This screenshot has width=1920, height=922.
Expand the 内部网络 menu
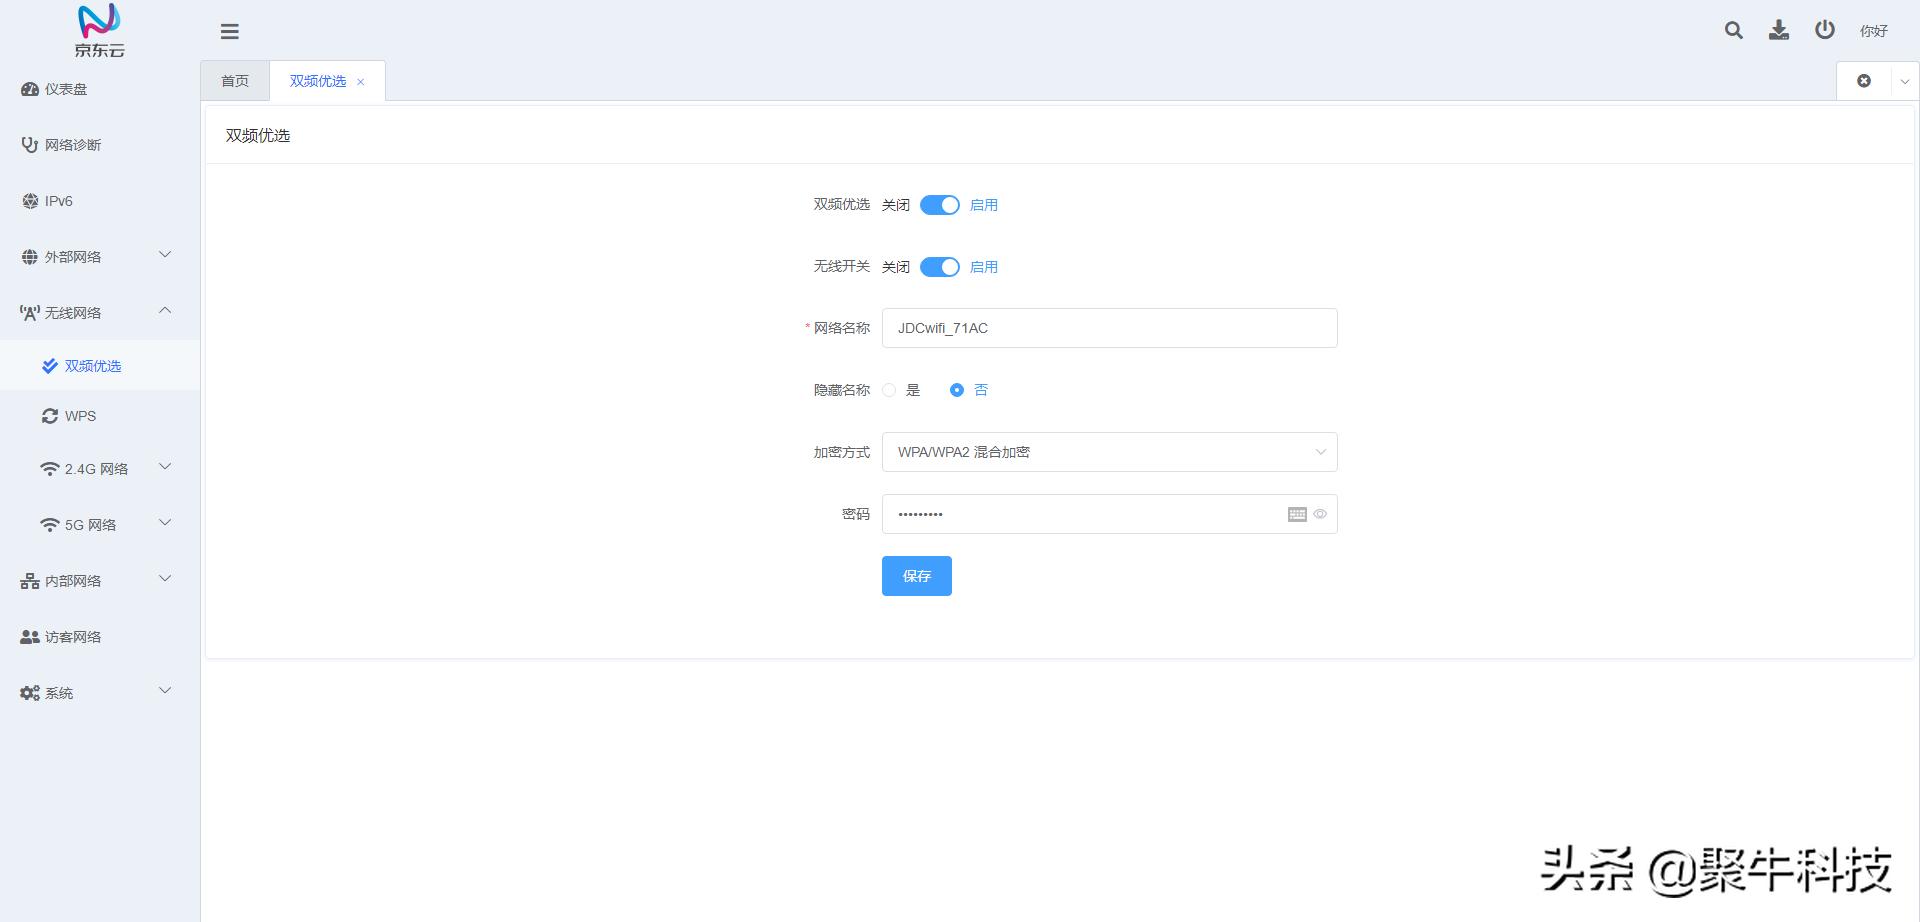click(100, 581)
